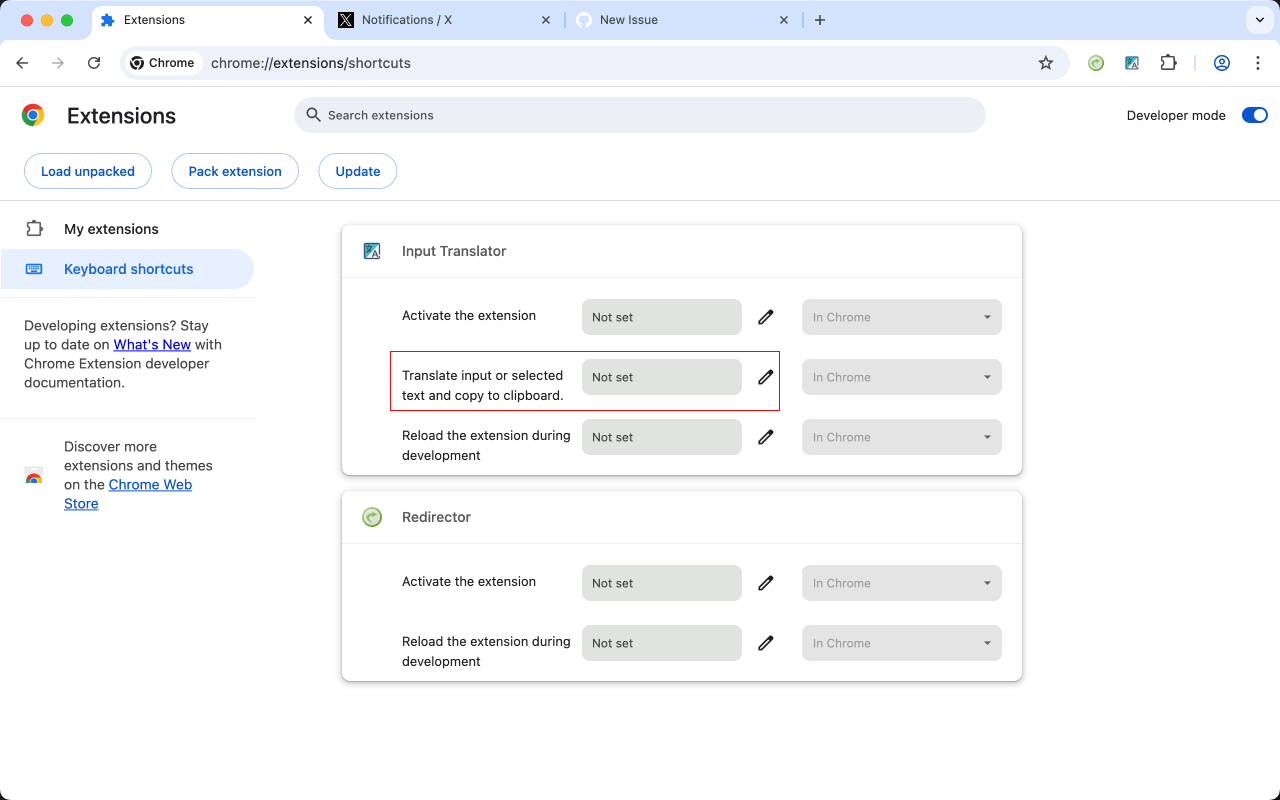Edit the Translate input shortcut pencil
Image resolution: width=1280 pixels, height=800 pixels.
765,377
